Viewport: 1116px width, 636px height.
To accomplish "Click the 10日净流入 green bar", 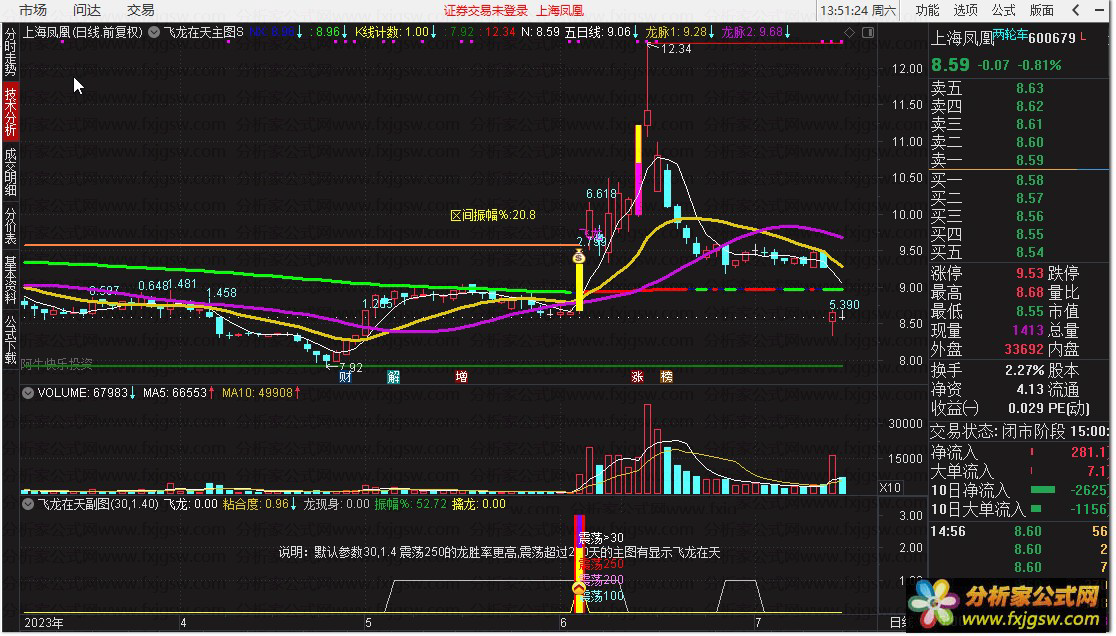I will (x=1043, y=490).
